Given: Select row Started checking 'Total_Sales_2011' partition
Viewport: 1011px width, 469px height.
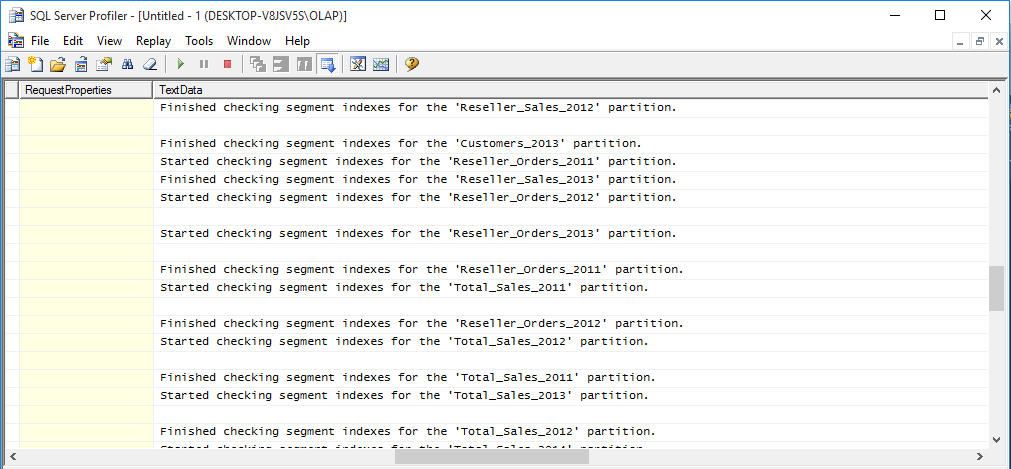Looking at the screenshot, I should click(x=496, y=288).
